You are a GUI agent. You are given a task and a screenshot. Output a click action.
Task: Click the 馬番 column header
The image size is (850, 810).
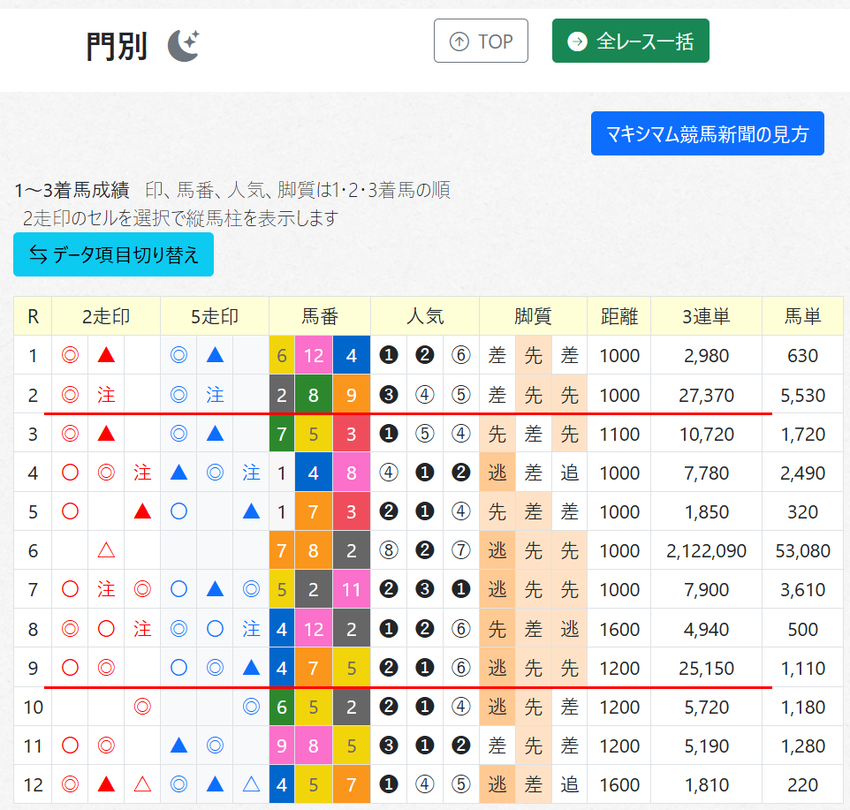click(320, 316)
